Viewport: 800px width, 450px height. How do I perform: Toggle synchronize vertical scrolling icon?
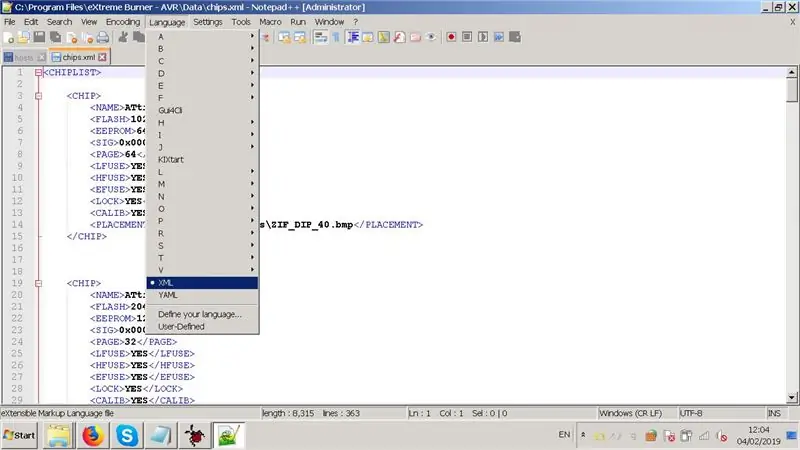(284, 37)
